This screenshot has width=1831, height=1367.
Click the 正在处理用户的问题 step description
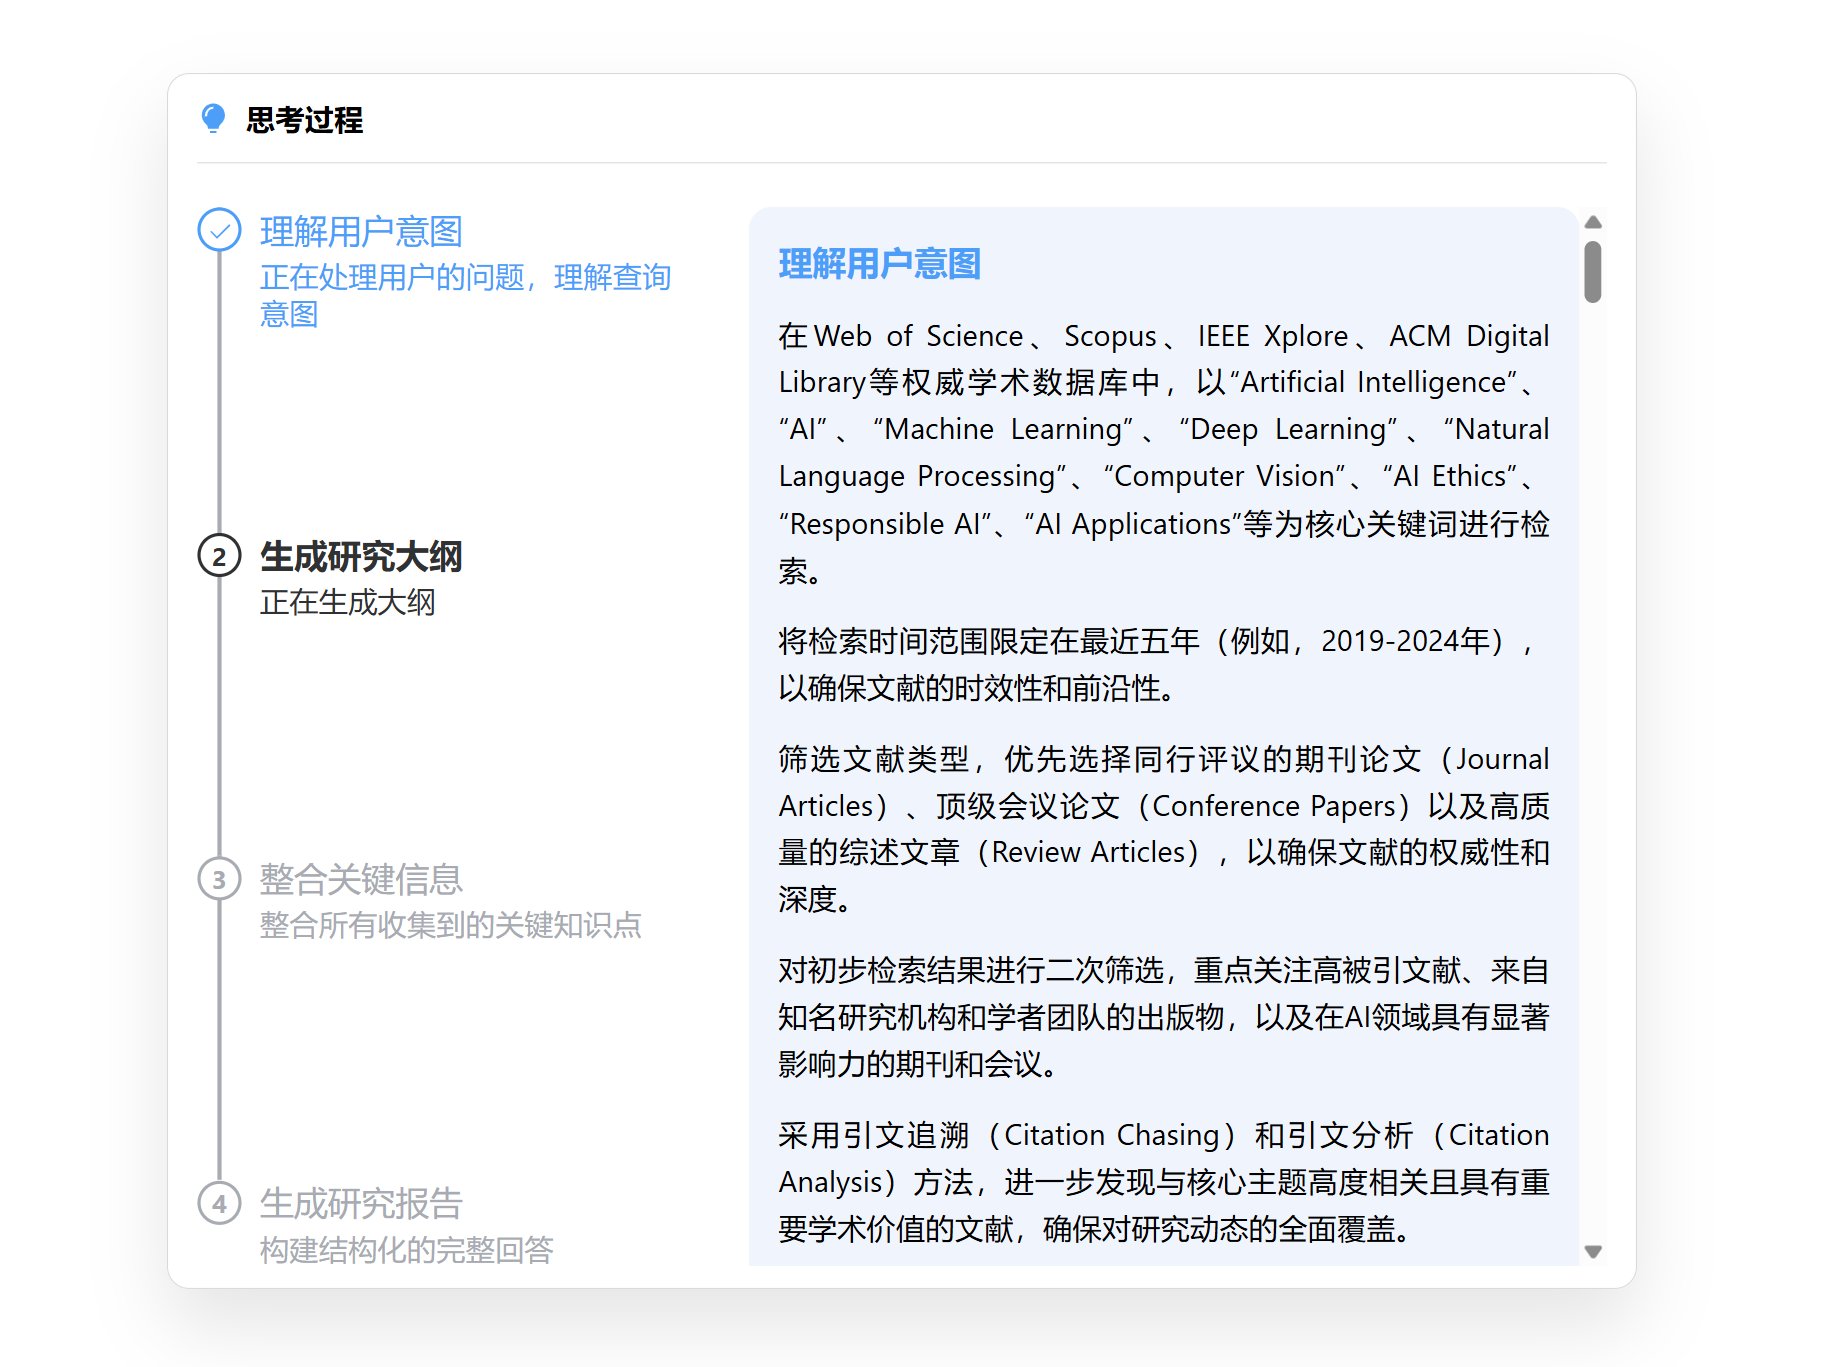(x=464, y=295)
